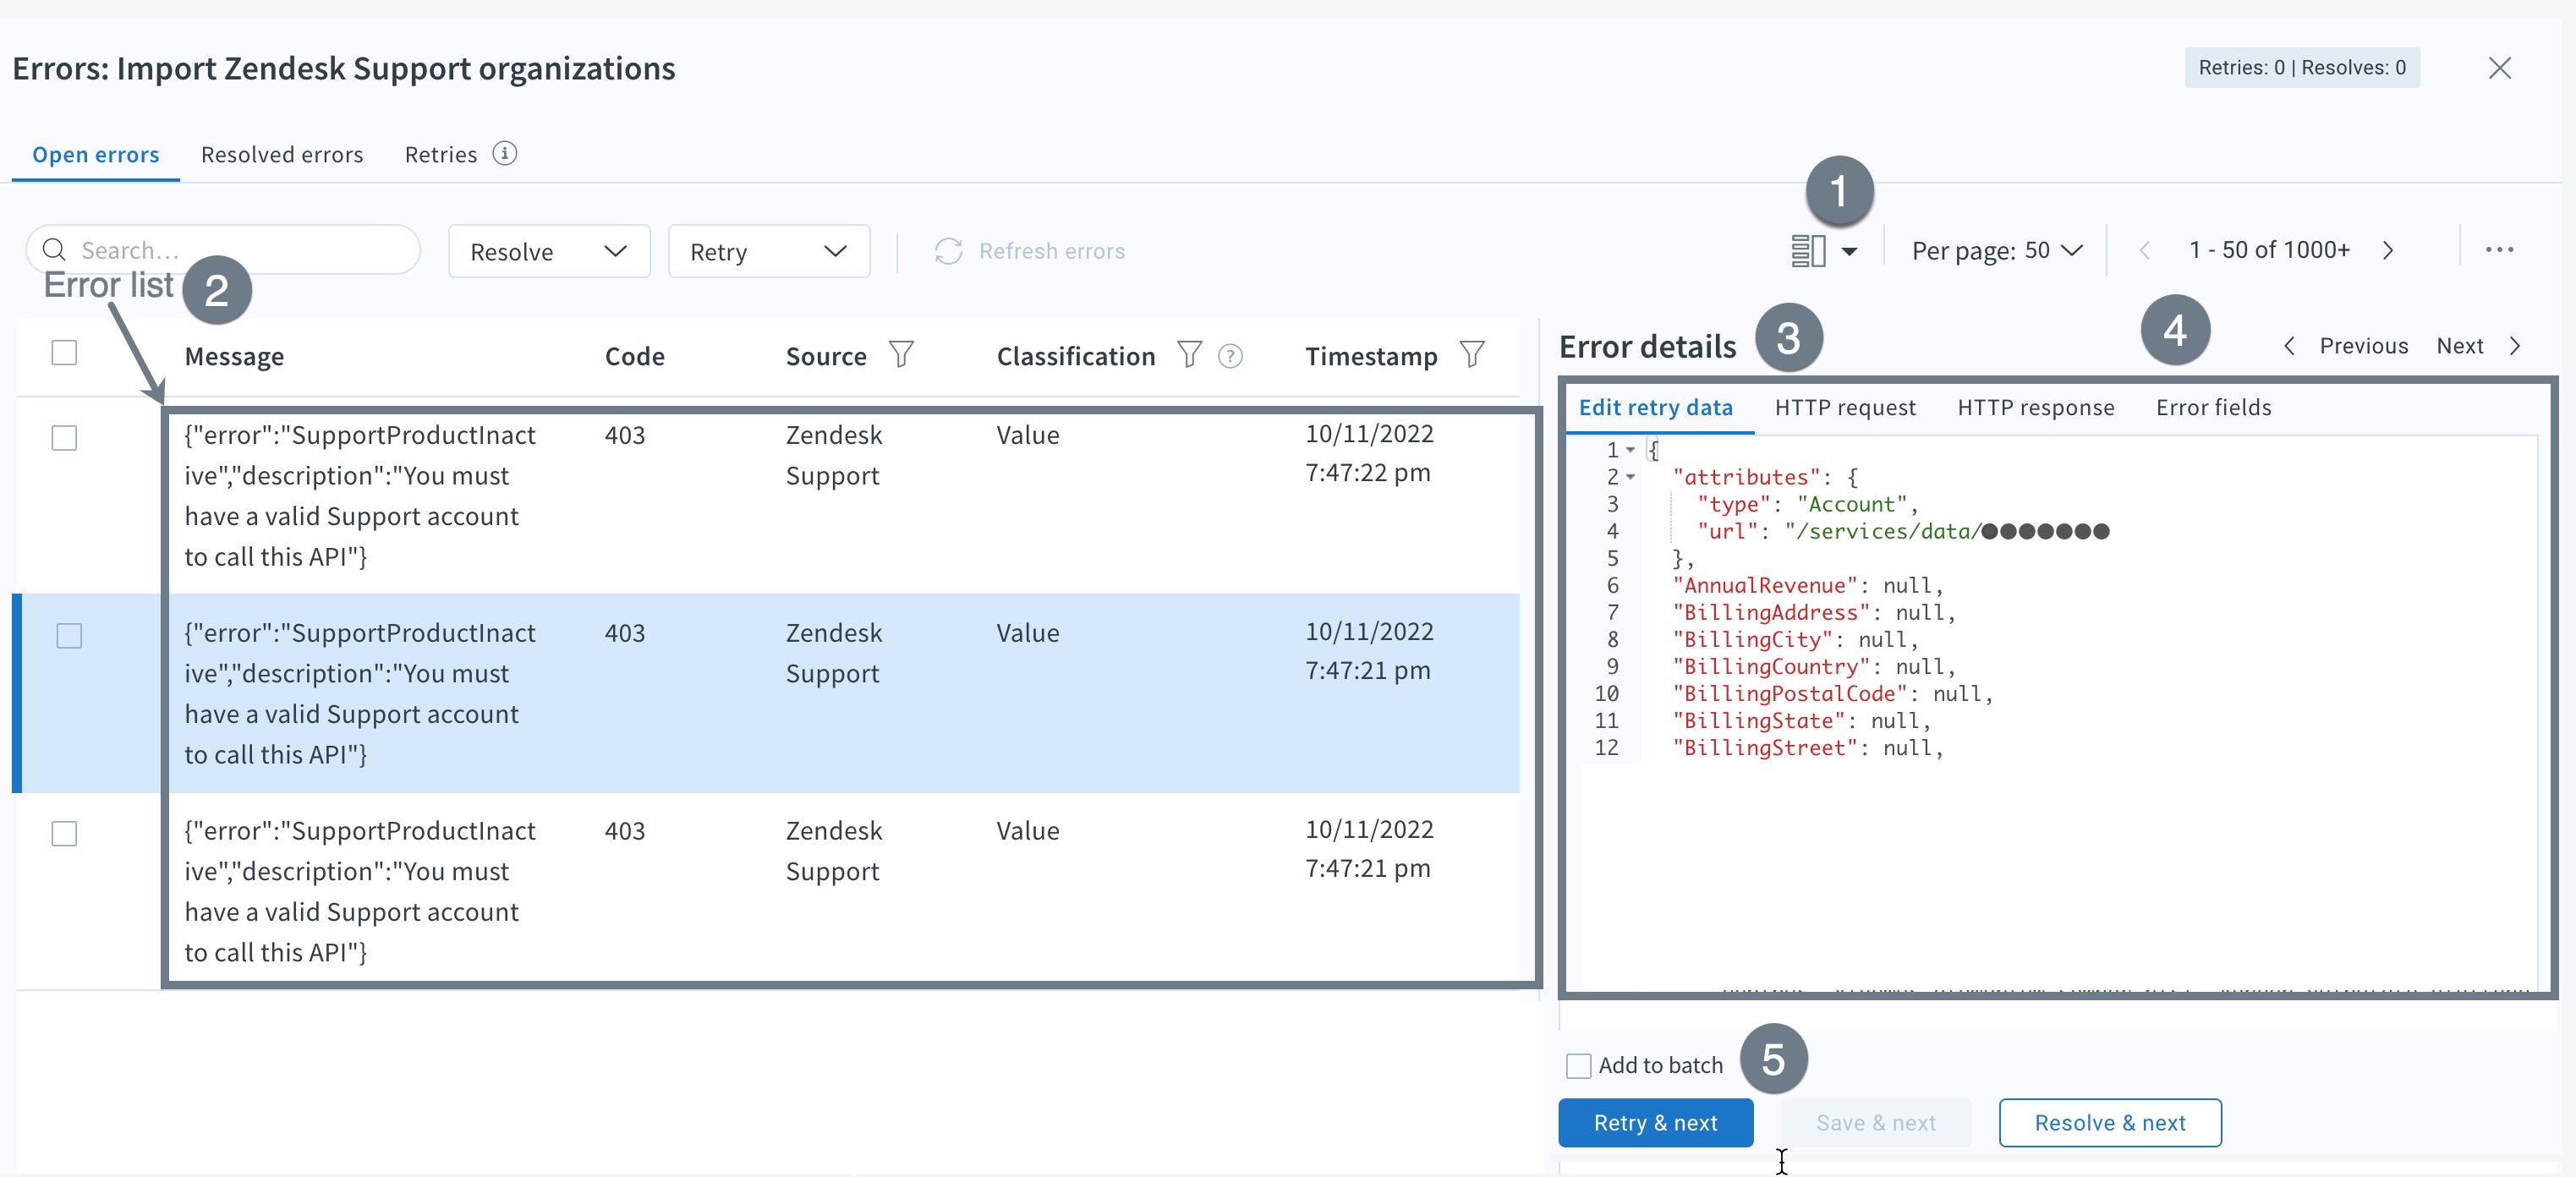The height and width of the screenshot is (1177, 2576).
Task: Switch to Retries tab
Action: 440,155
